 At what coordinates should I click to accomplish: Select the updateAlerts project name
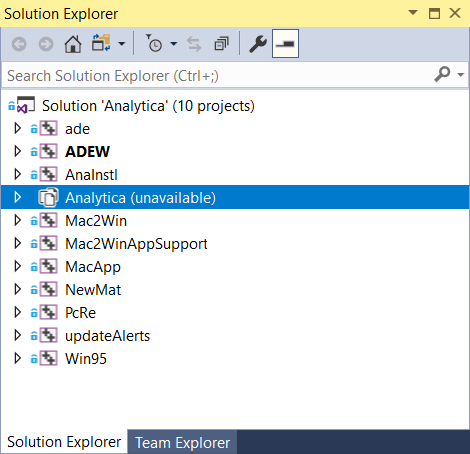click(107, 336)
